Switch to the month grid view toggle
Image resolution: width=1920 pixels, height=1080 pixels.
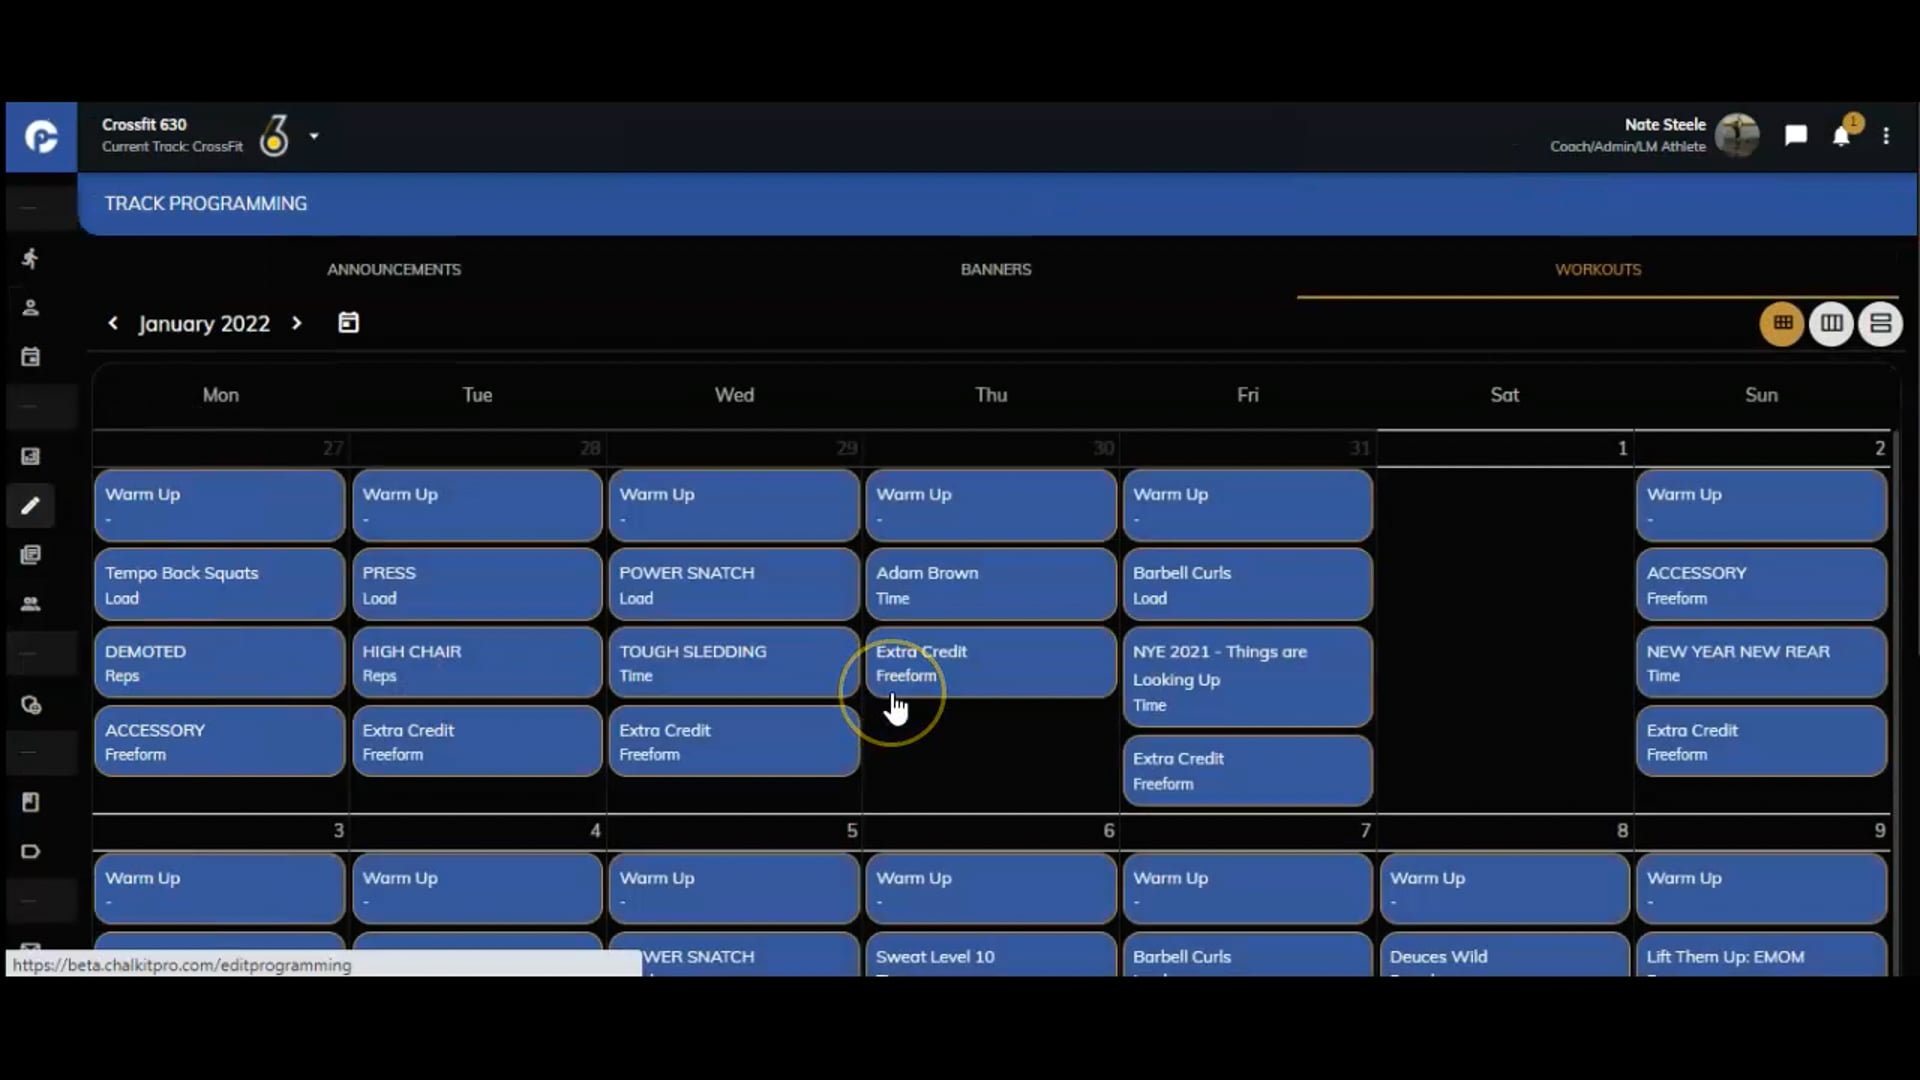(1782, 323)
